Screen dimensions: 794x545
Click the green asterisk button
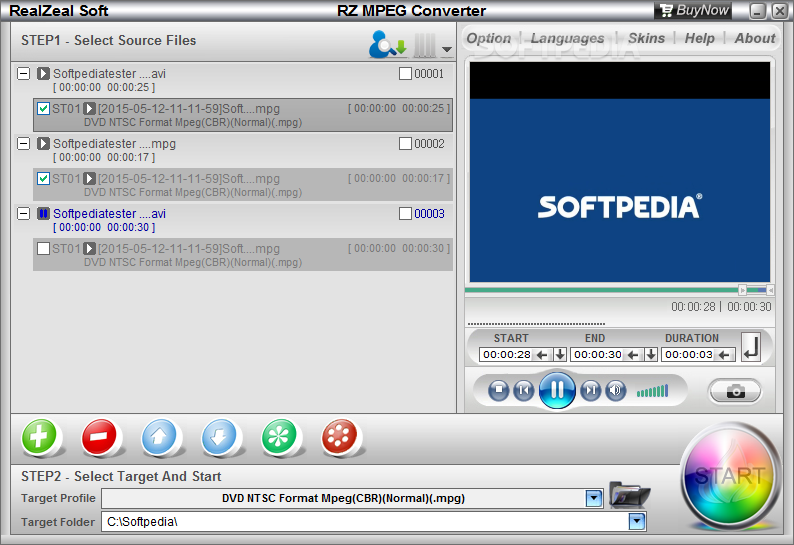[x=279, y=437]
